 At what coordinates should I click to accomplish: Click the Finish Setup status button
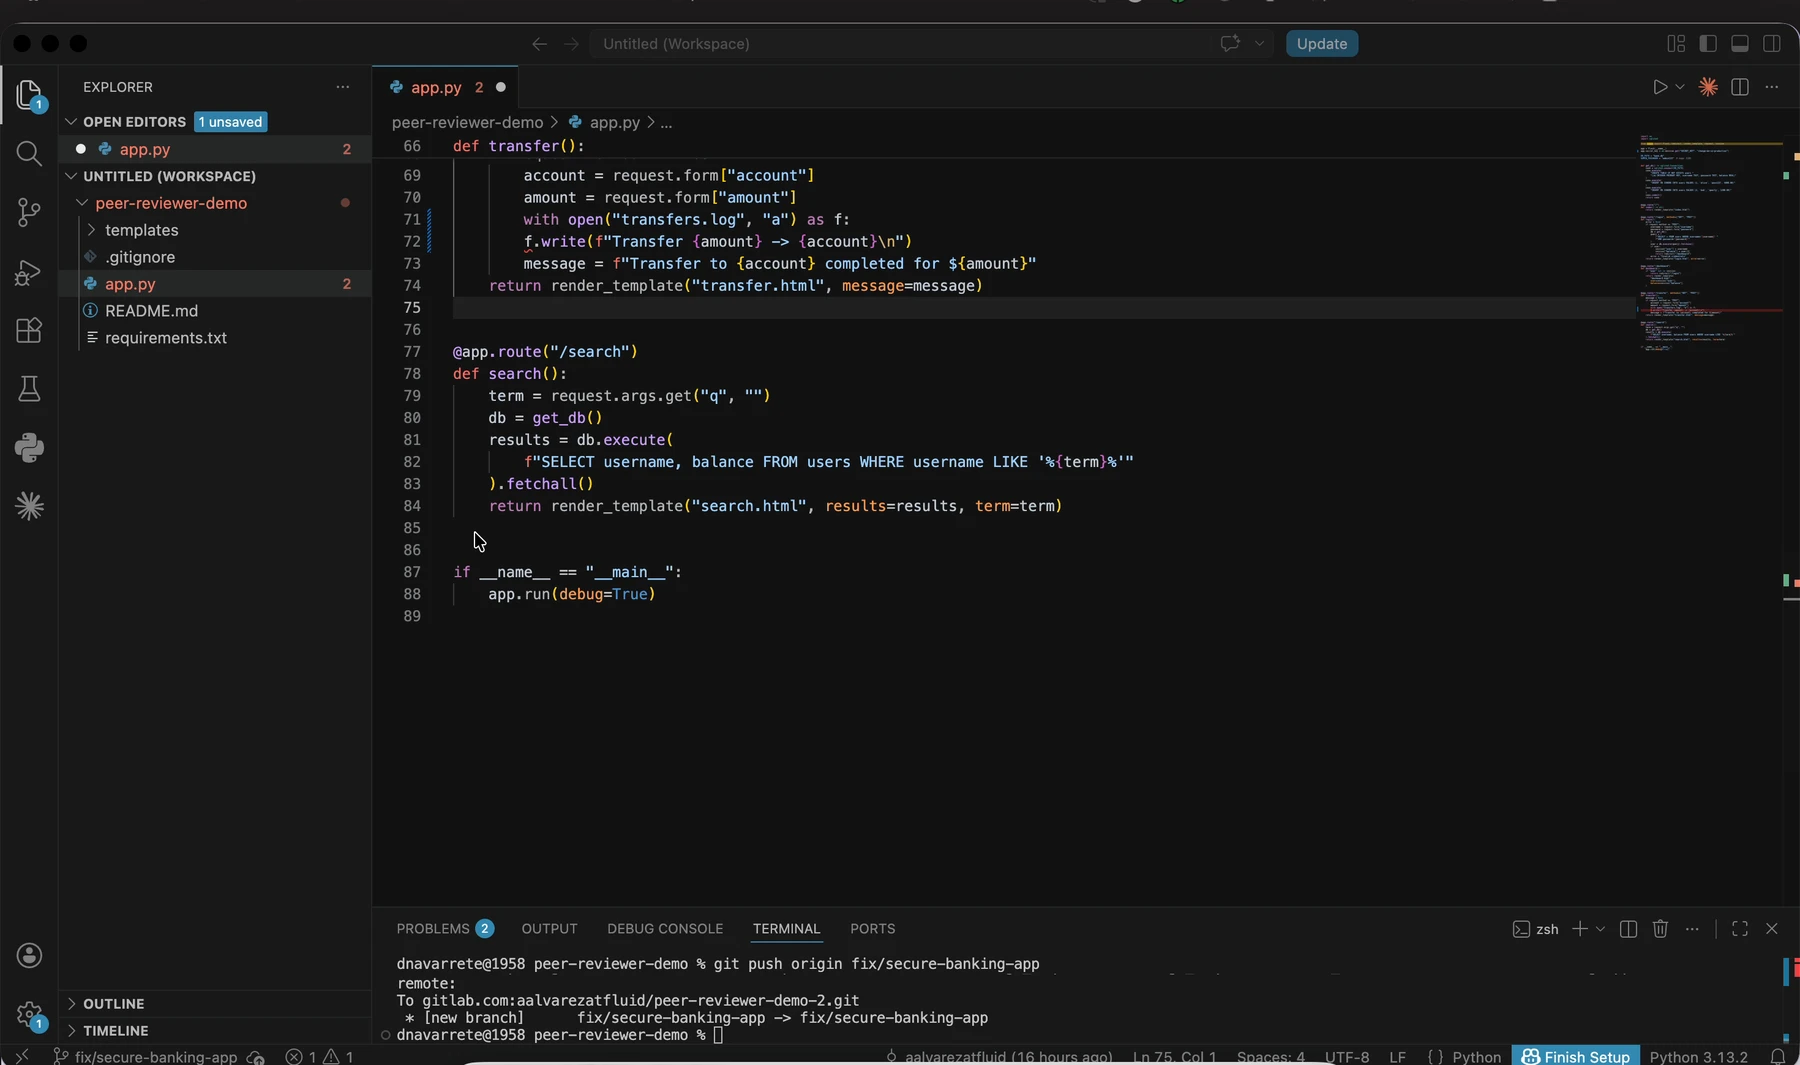(1576, 1056)
